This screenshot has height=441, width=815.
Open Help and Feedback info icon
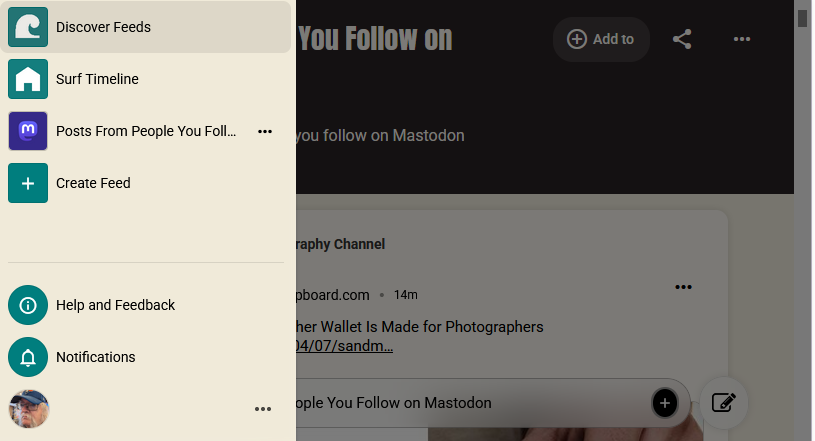click(x=28, y=305)
